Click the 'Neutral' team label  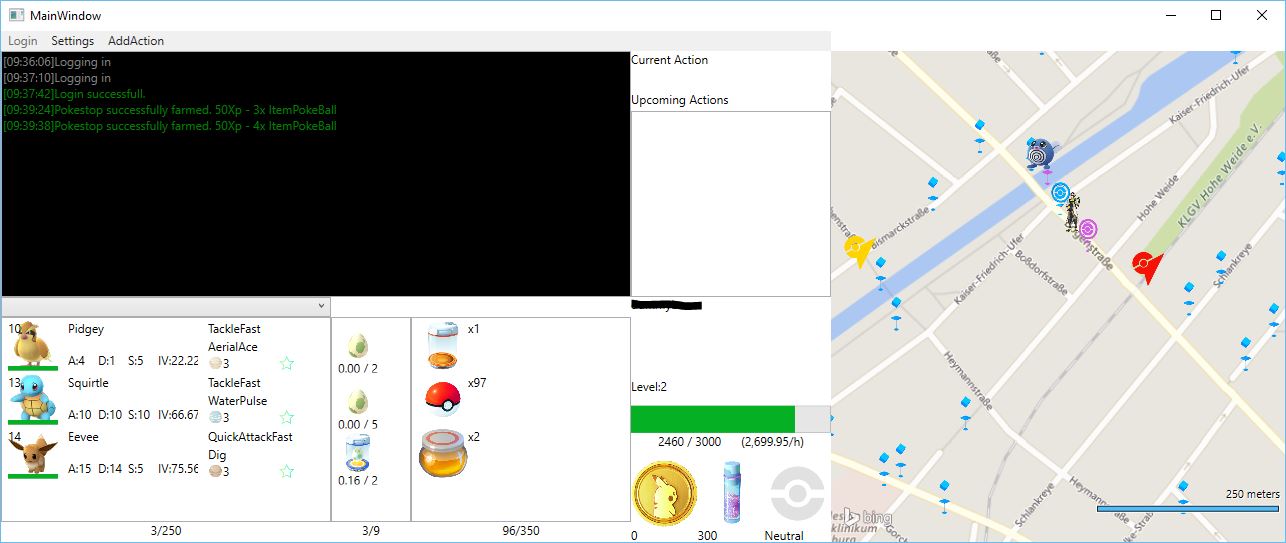pos(784,536)
